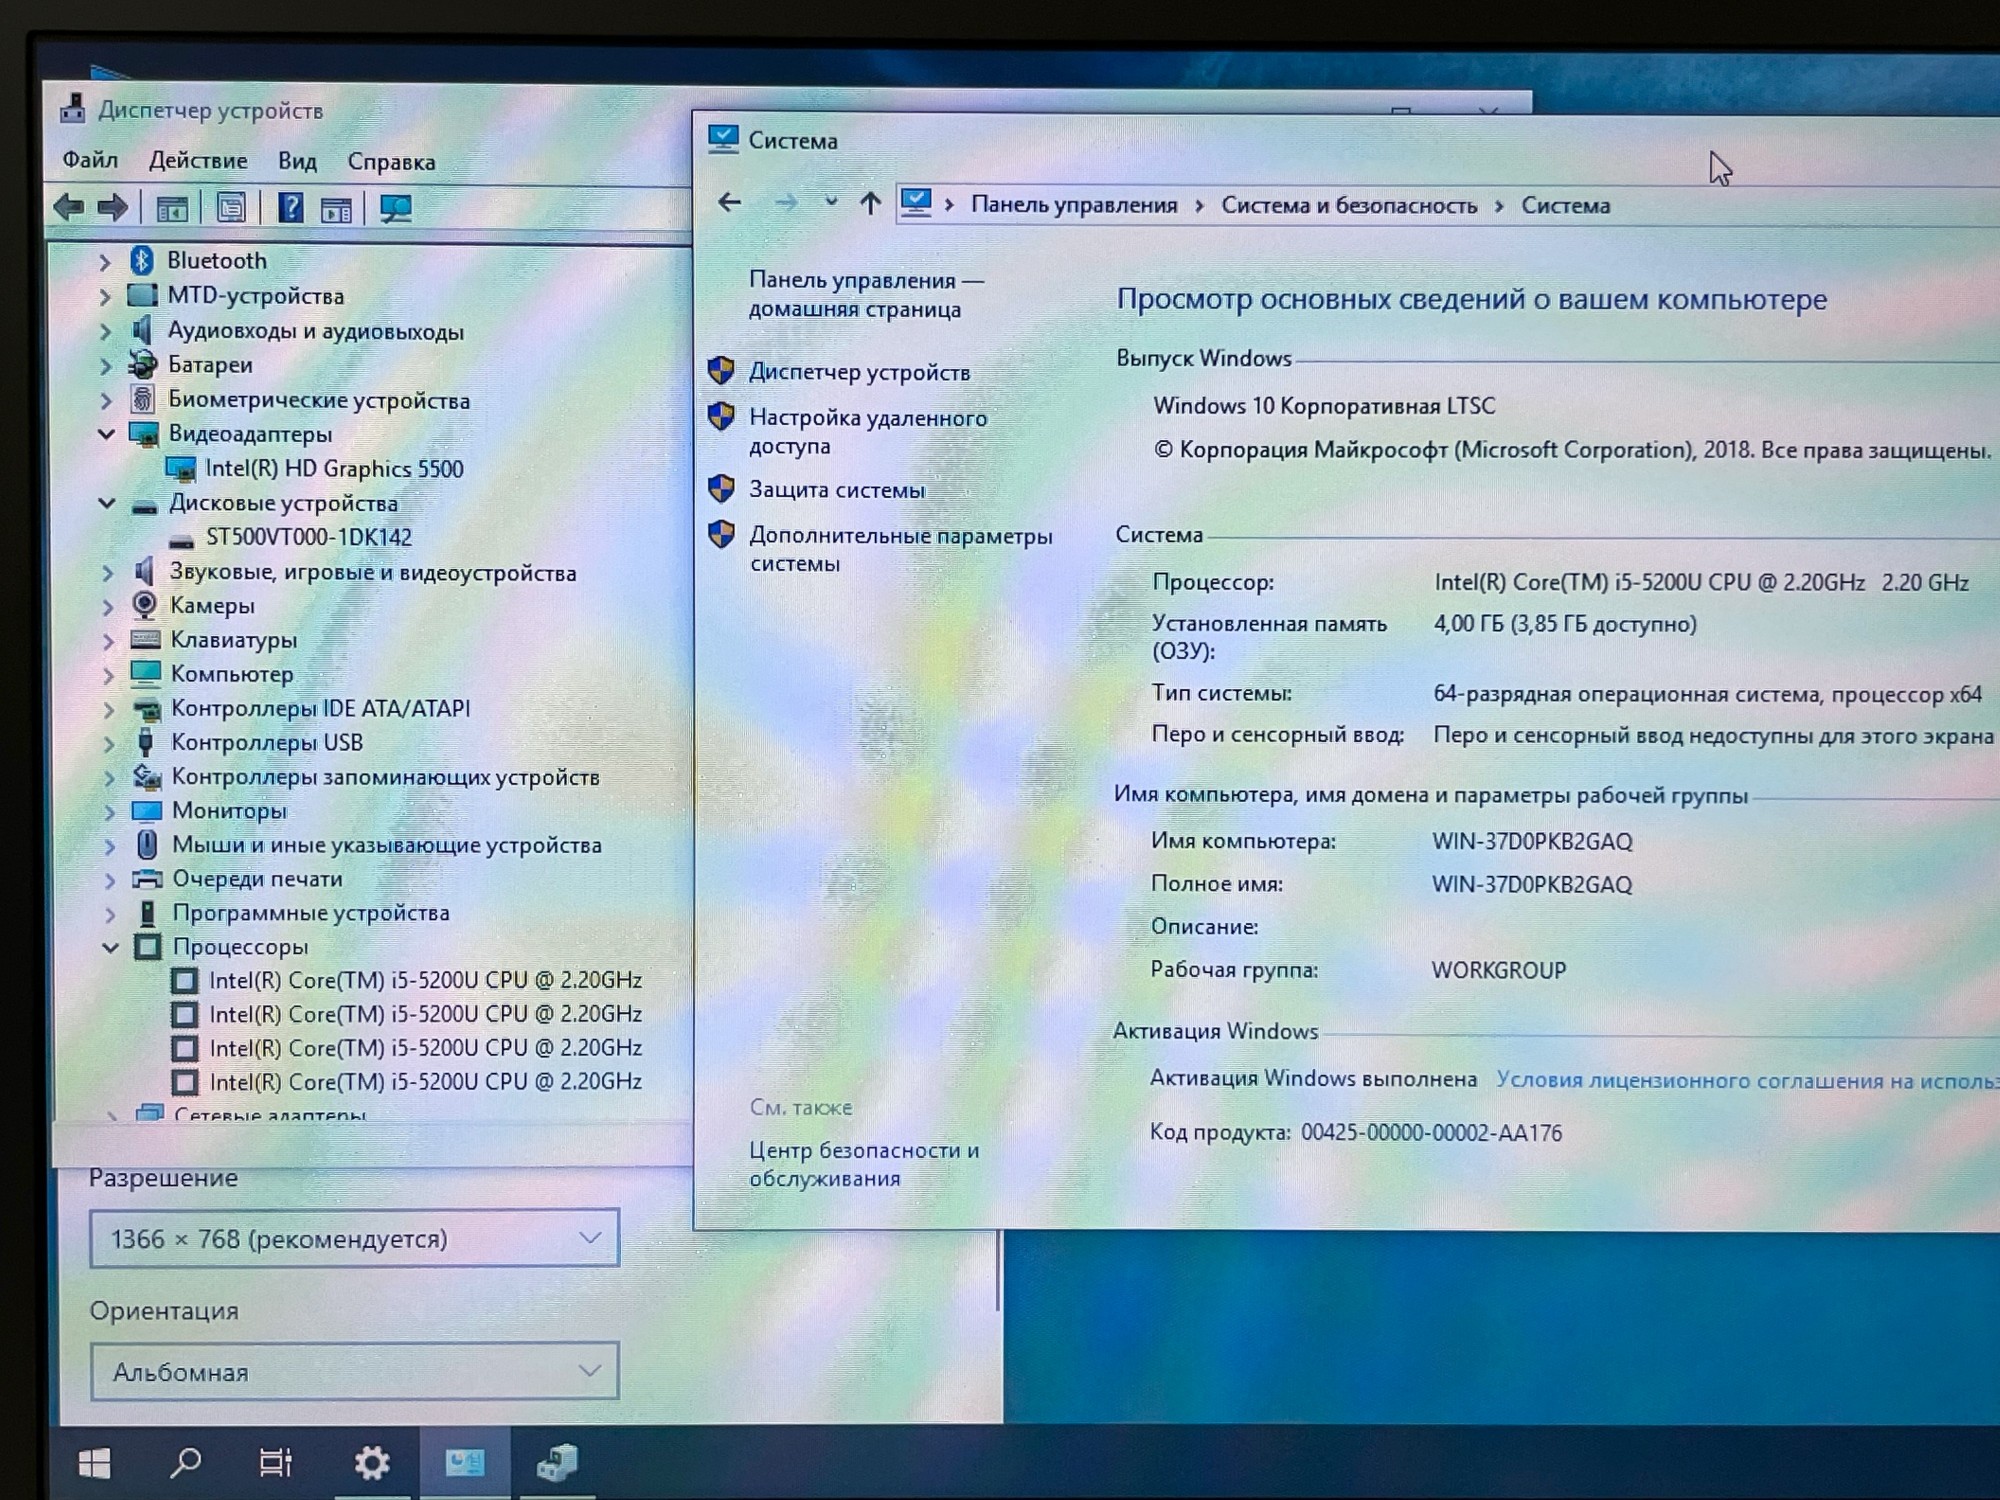The height and width of the screenshot is (1500, 2000).
Task: Open Защита системы link
Action: (837, 490)
